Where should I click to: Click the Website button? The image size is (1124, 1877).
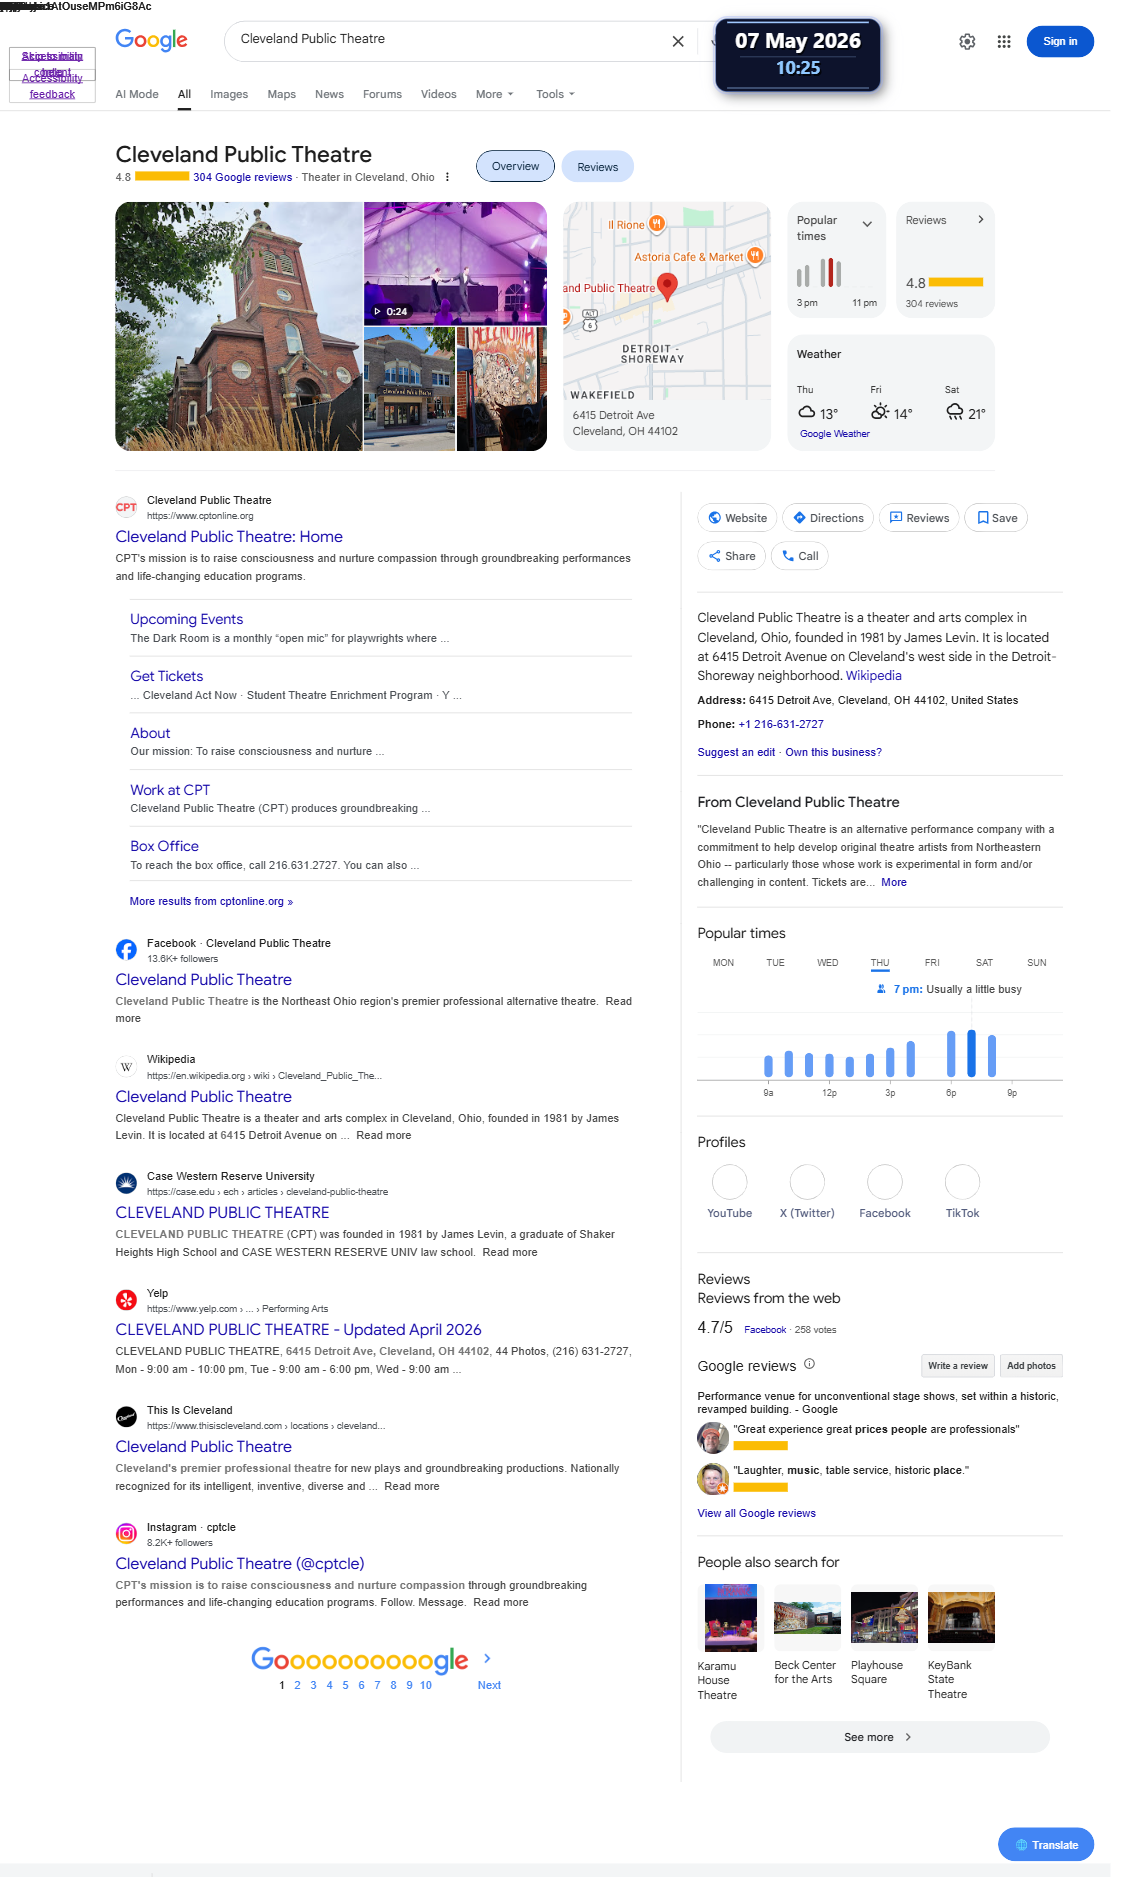pyautogui.click(x=738, y=518)
